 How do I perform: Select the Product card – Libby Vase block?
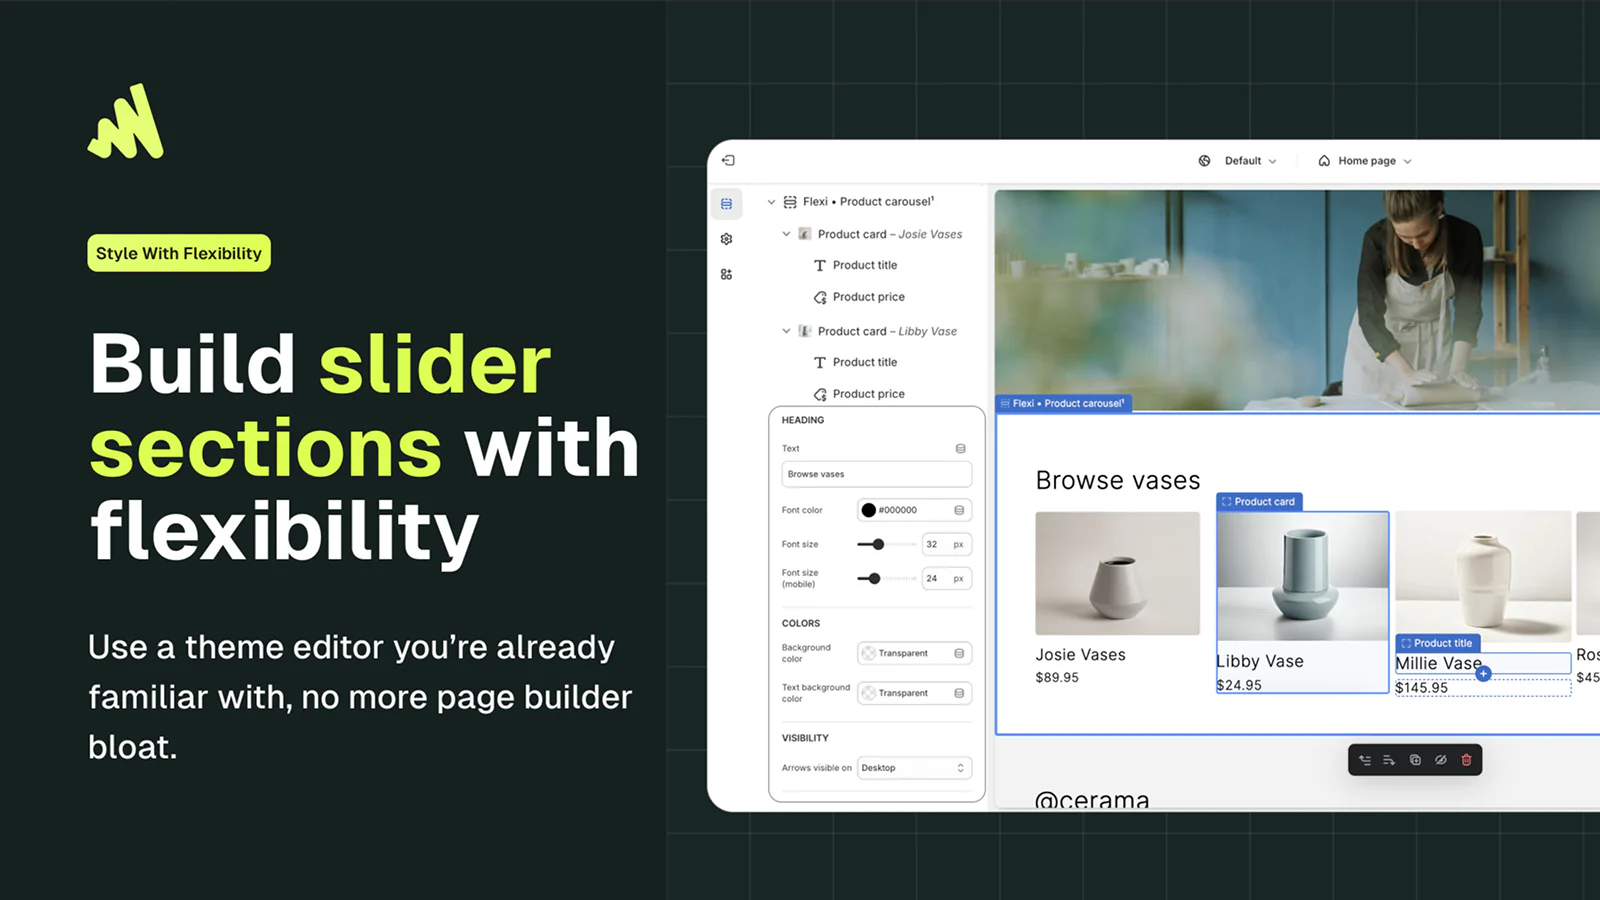888,331
